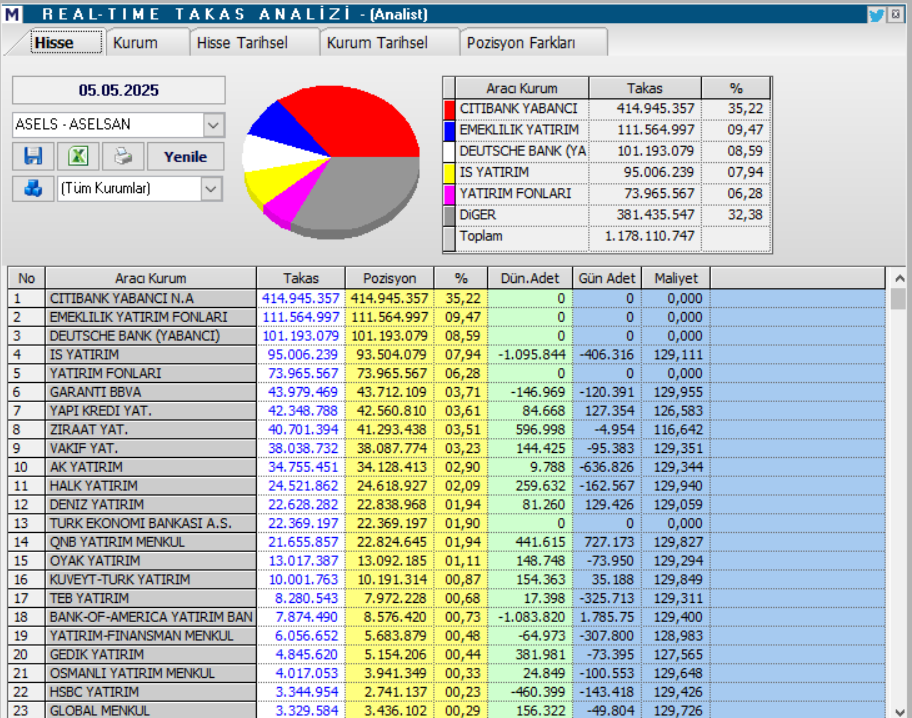Open the Hisse Tarihsel tab

coord(242,43)
